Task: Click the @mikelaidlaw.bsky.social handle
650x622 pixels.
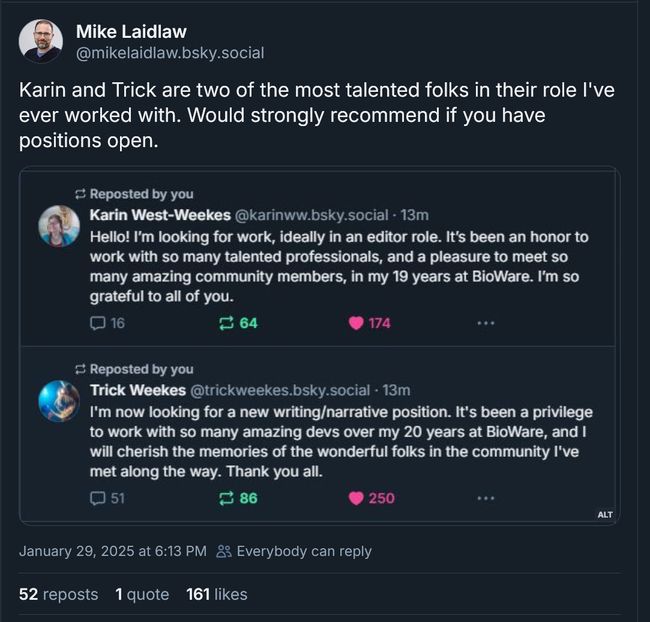Action: (170, 53)
